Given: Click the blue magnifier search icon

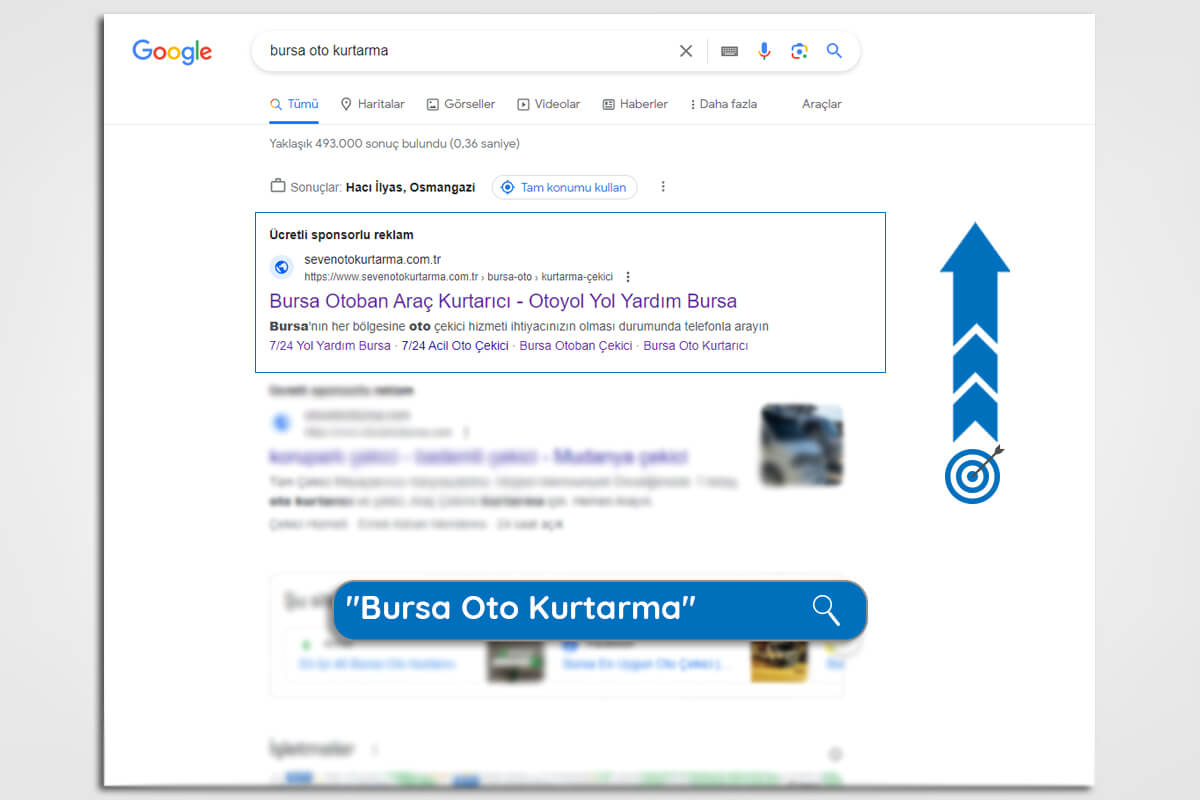Looking at the screenshot, I should tap(834, 51).
